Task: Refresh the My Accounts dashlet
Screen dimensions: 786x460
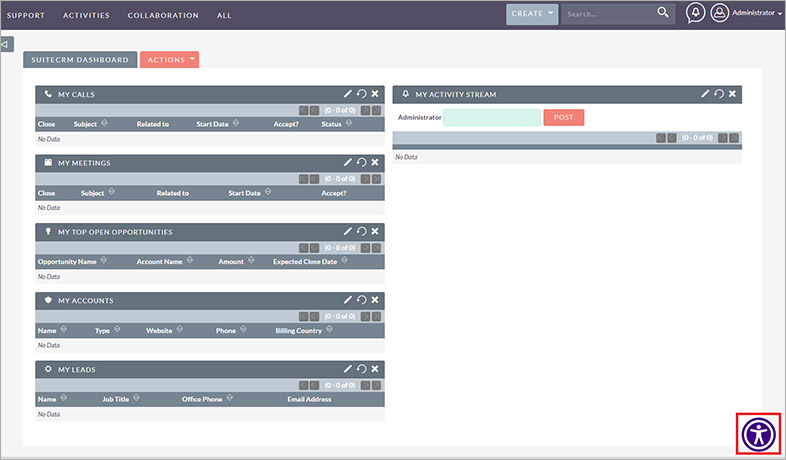Action: pyautogui.click(x=361, y=300)
